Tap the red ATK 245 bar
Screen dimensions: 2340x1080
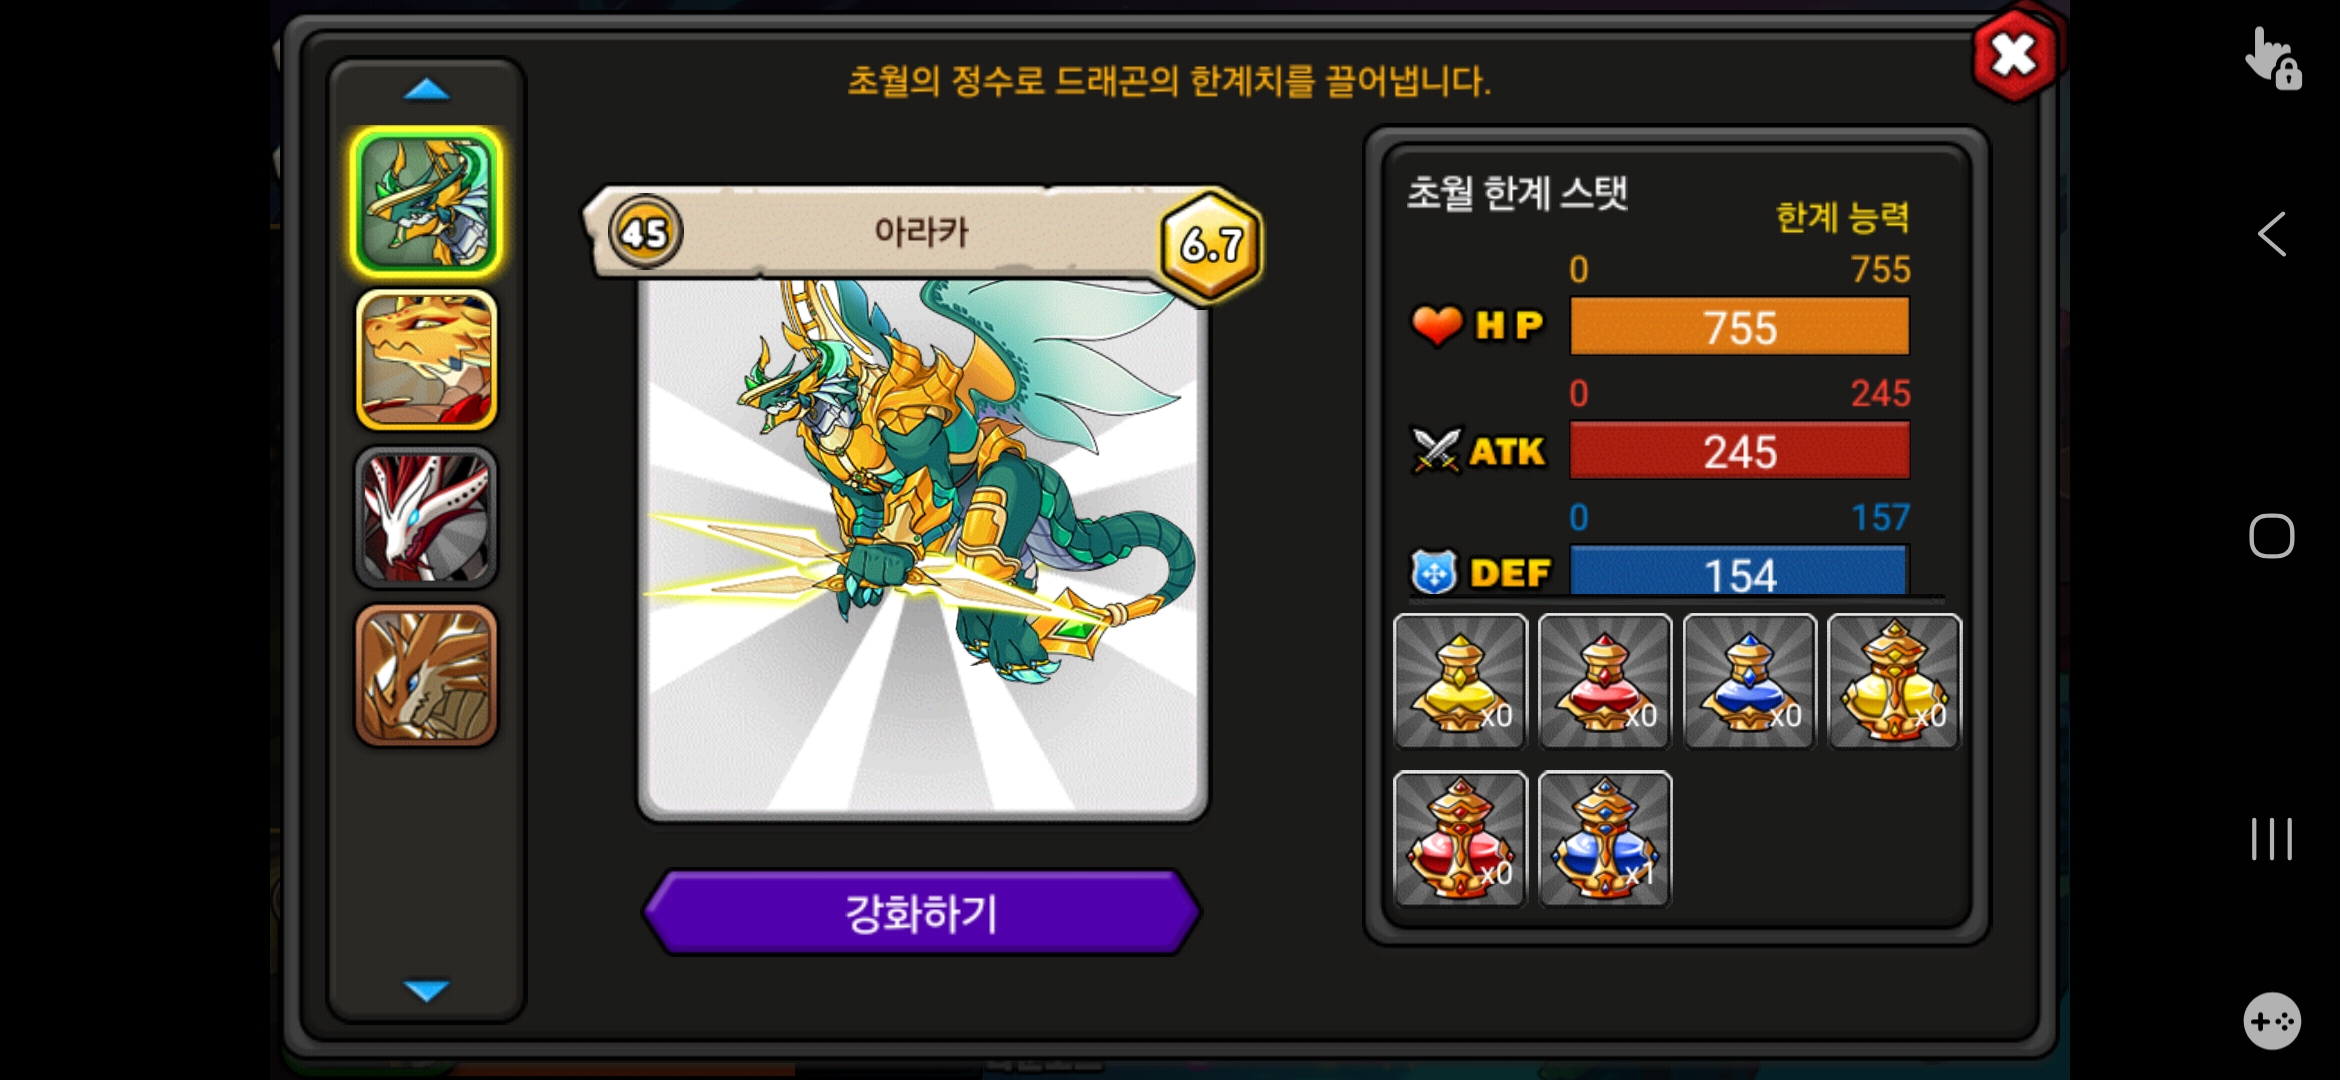pyautogui.click(x=1740, y=451)
